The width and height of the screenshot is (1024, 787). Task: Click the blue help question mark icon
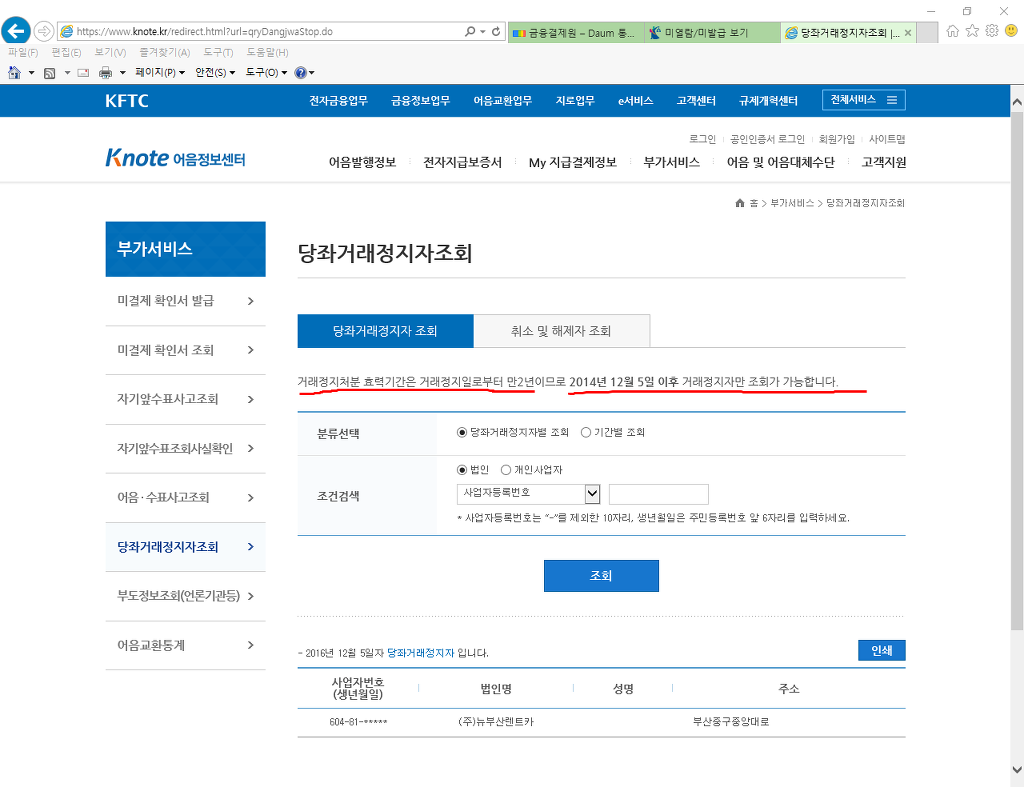point(300,72)
